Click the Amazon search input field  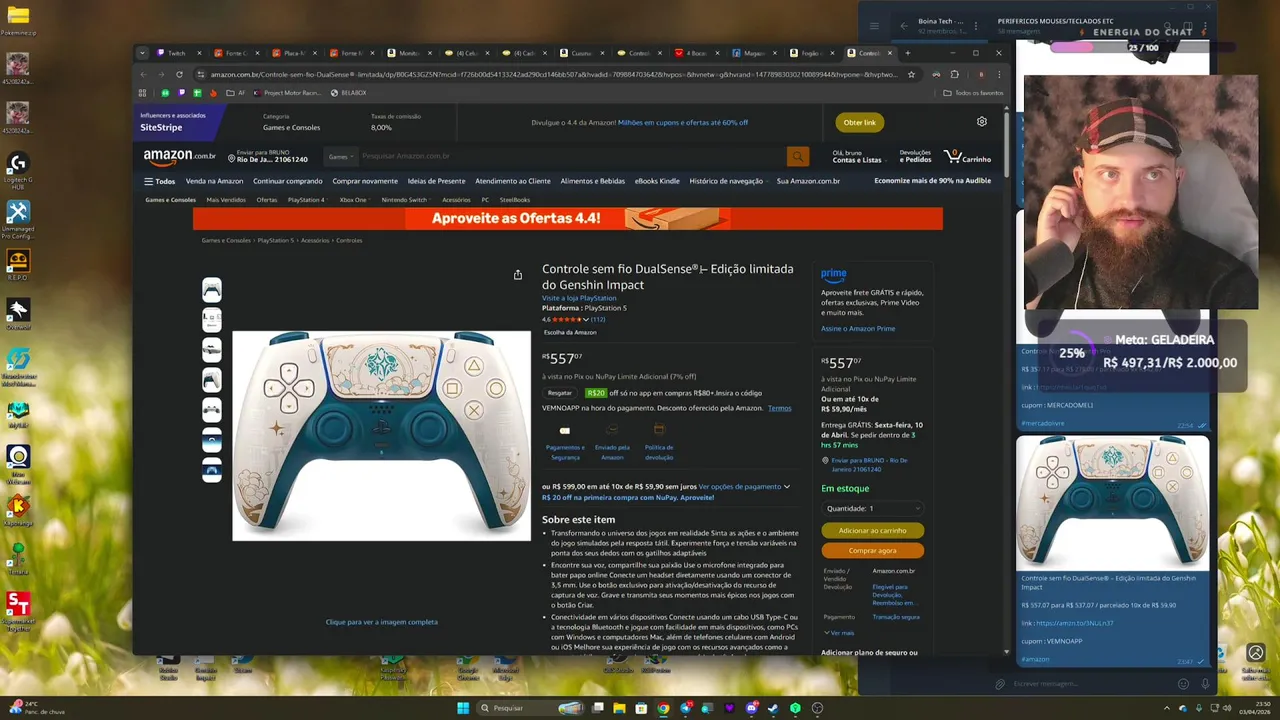[x=571, y=156]
